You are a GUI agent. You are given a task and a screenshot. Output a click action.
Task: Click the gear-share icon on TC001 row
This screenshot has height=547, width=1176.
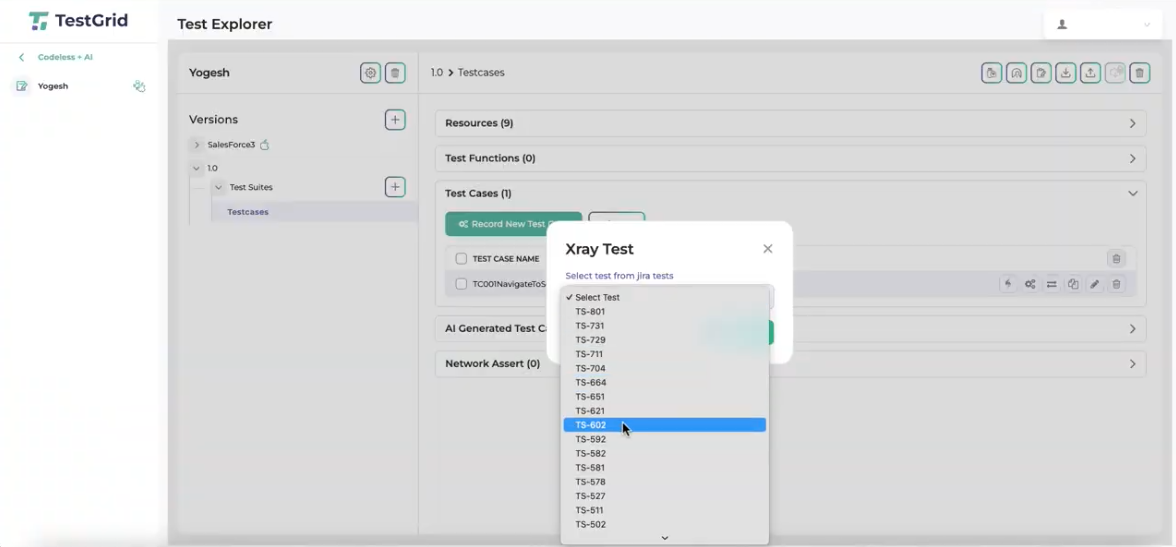pyautogui.click(x=1030, y=284)
